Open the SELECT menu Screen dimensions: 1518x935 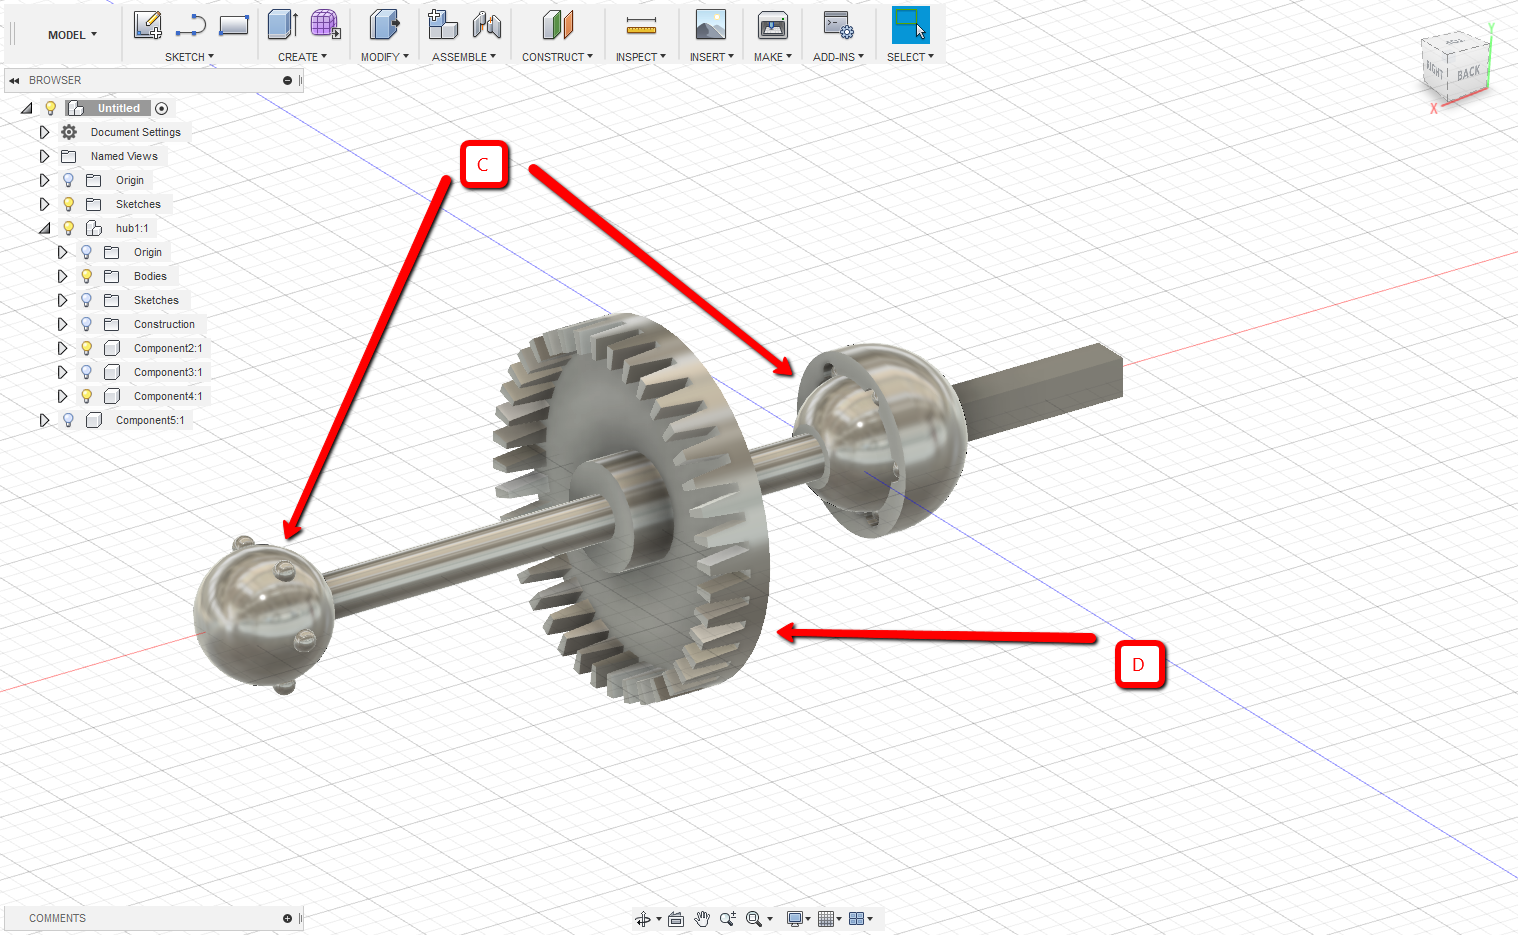(x=910, y=57)
